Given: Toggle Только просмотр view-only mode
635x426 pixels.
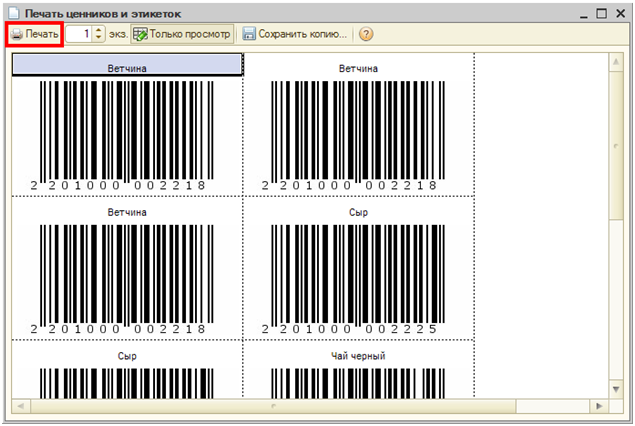Looking at the screenshot, I should point(183,34).
